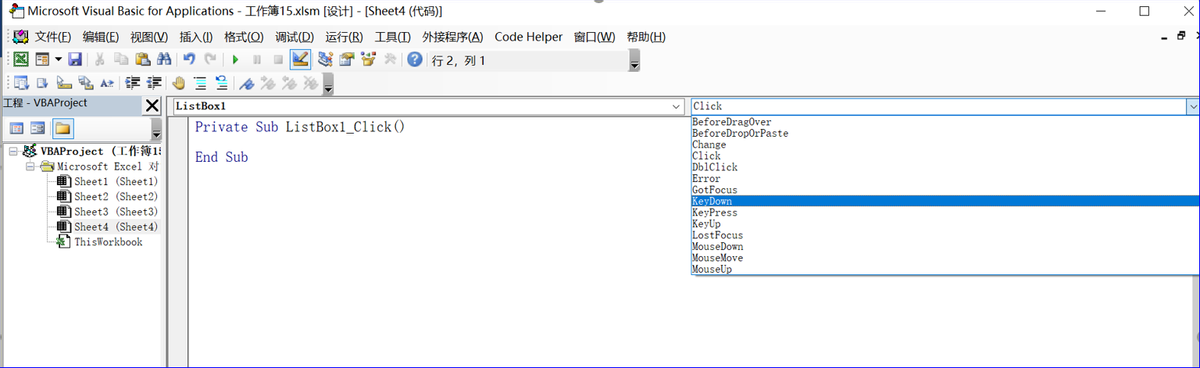Image resolution: width=1200 pixels, height=368 pixels.
Task: Close the Click procedure dropdown arrow
Action: [x=1192, y=106]
